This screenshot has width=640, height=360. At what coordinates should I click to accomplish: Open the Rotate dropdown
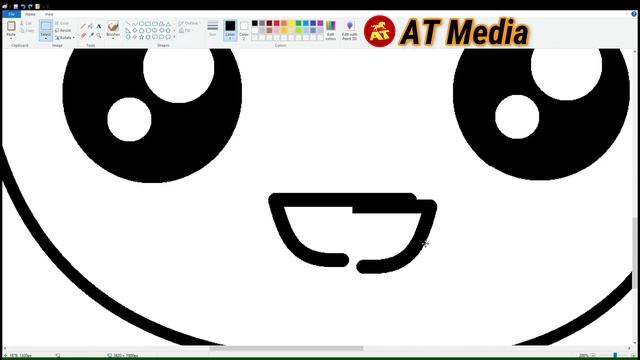click(65, 38)
